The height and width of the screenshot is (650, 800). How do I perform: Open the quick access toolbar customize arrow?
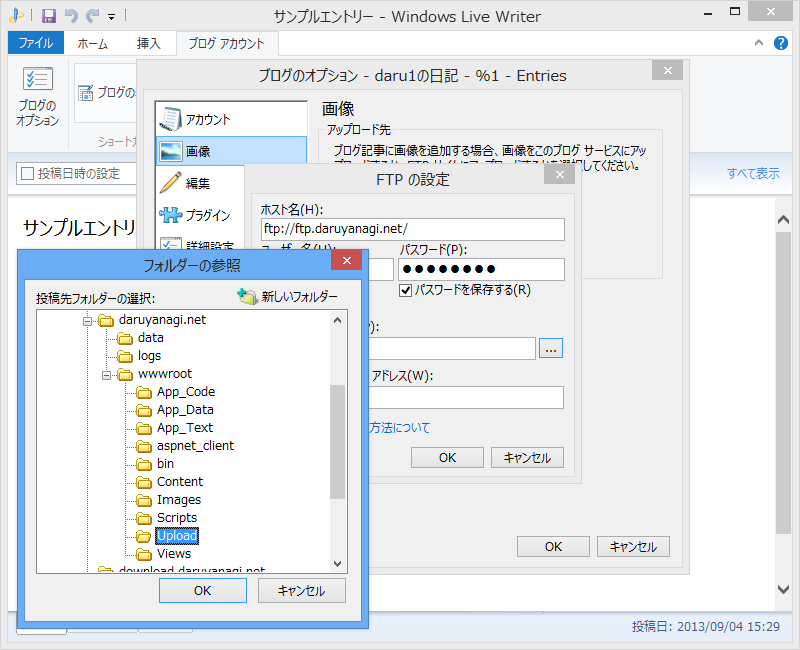point(111,17)
